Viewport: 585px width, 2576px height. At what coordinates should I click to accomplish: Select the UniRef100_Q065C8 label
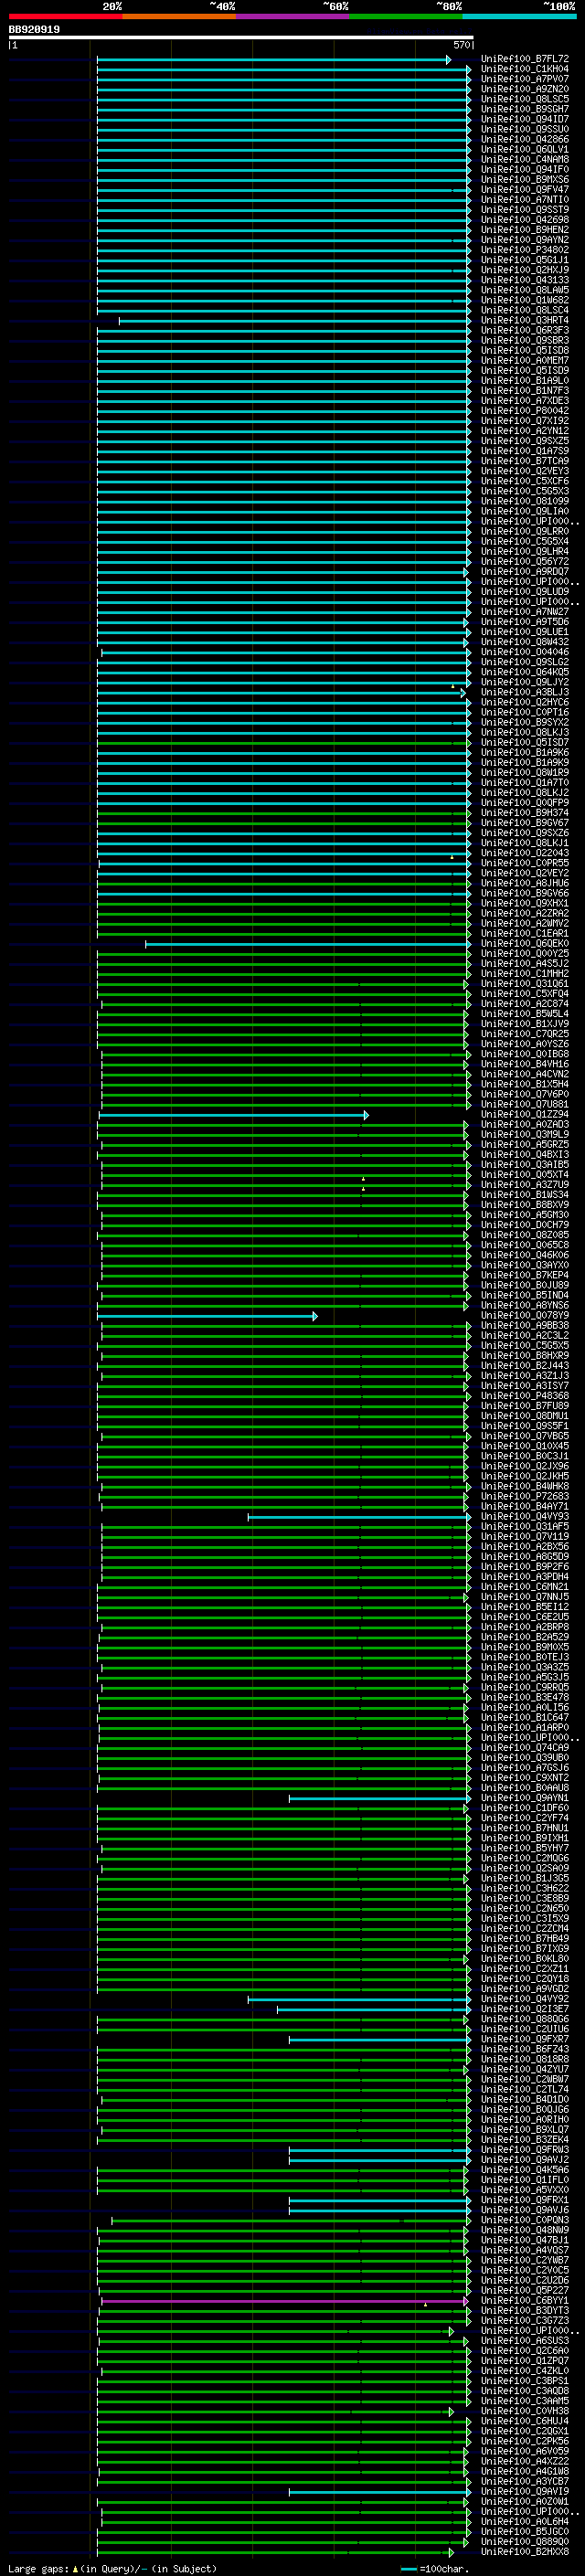pos(525,1245)
